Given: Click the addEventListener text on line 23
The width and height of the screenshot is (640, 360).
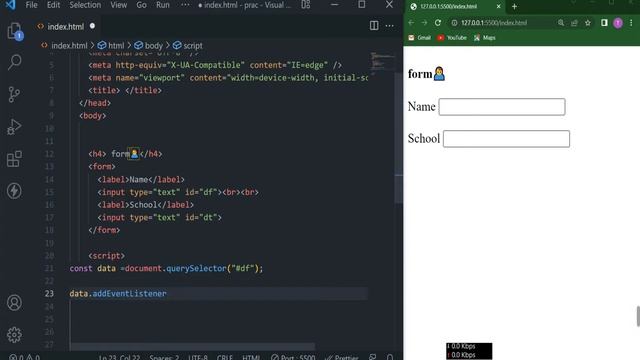Looking at the screenshot, I should point(129,293).
